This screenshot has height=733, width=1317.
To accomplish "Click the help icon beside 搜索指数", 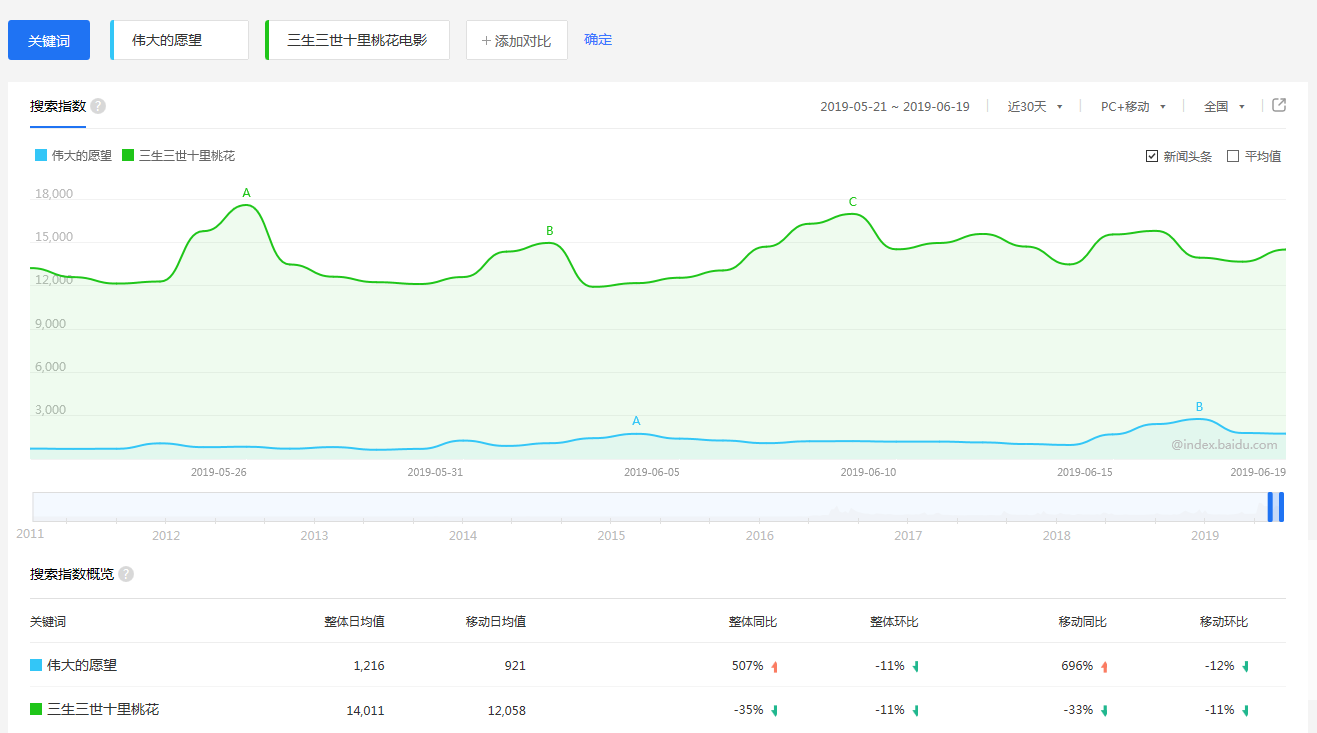I will pos(98,107).
